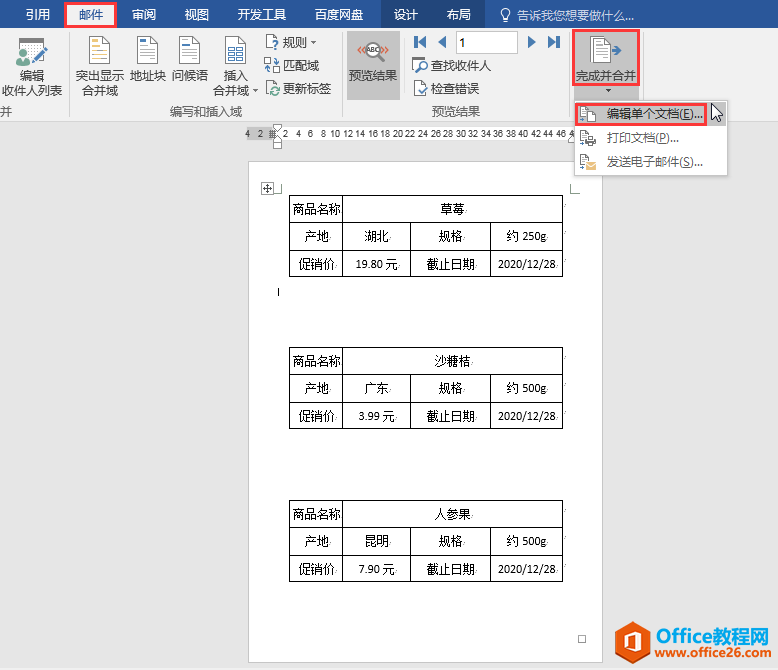Insert a 问候语 greeting line

coord(190,59)
